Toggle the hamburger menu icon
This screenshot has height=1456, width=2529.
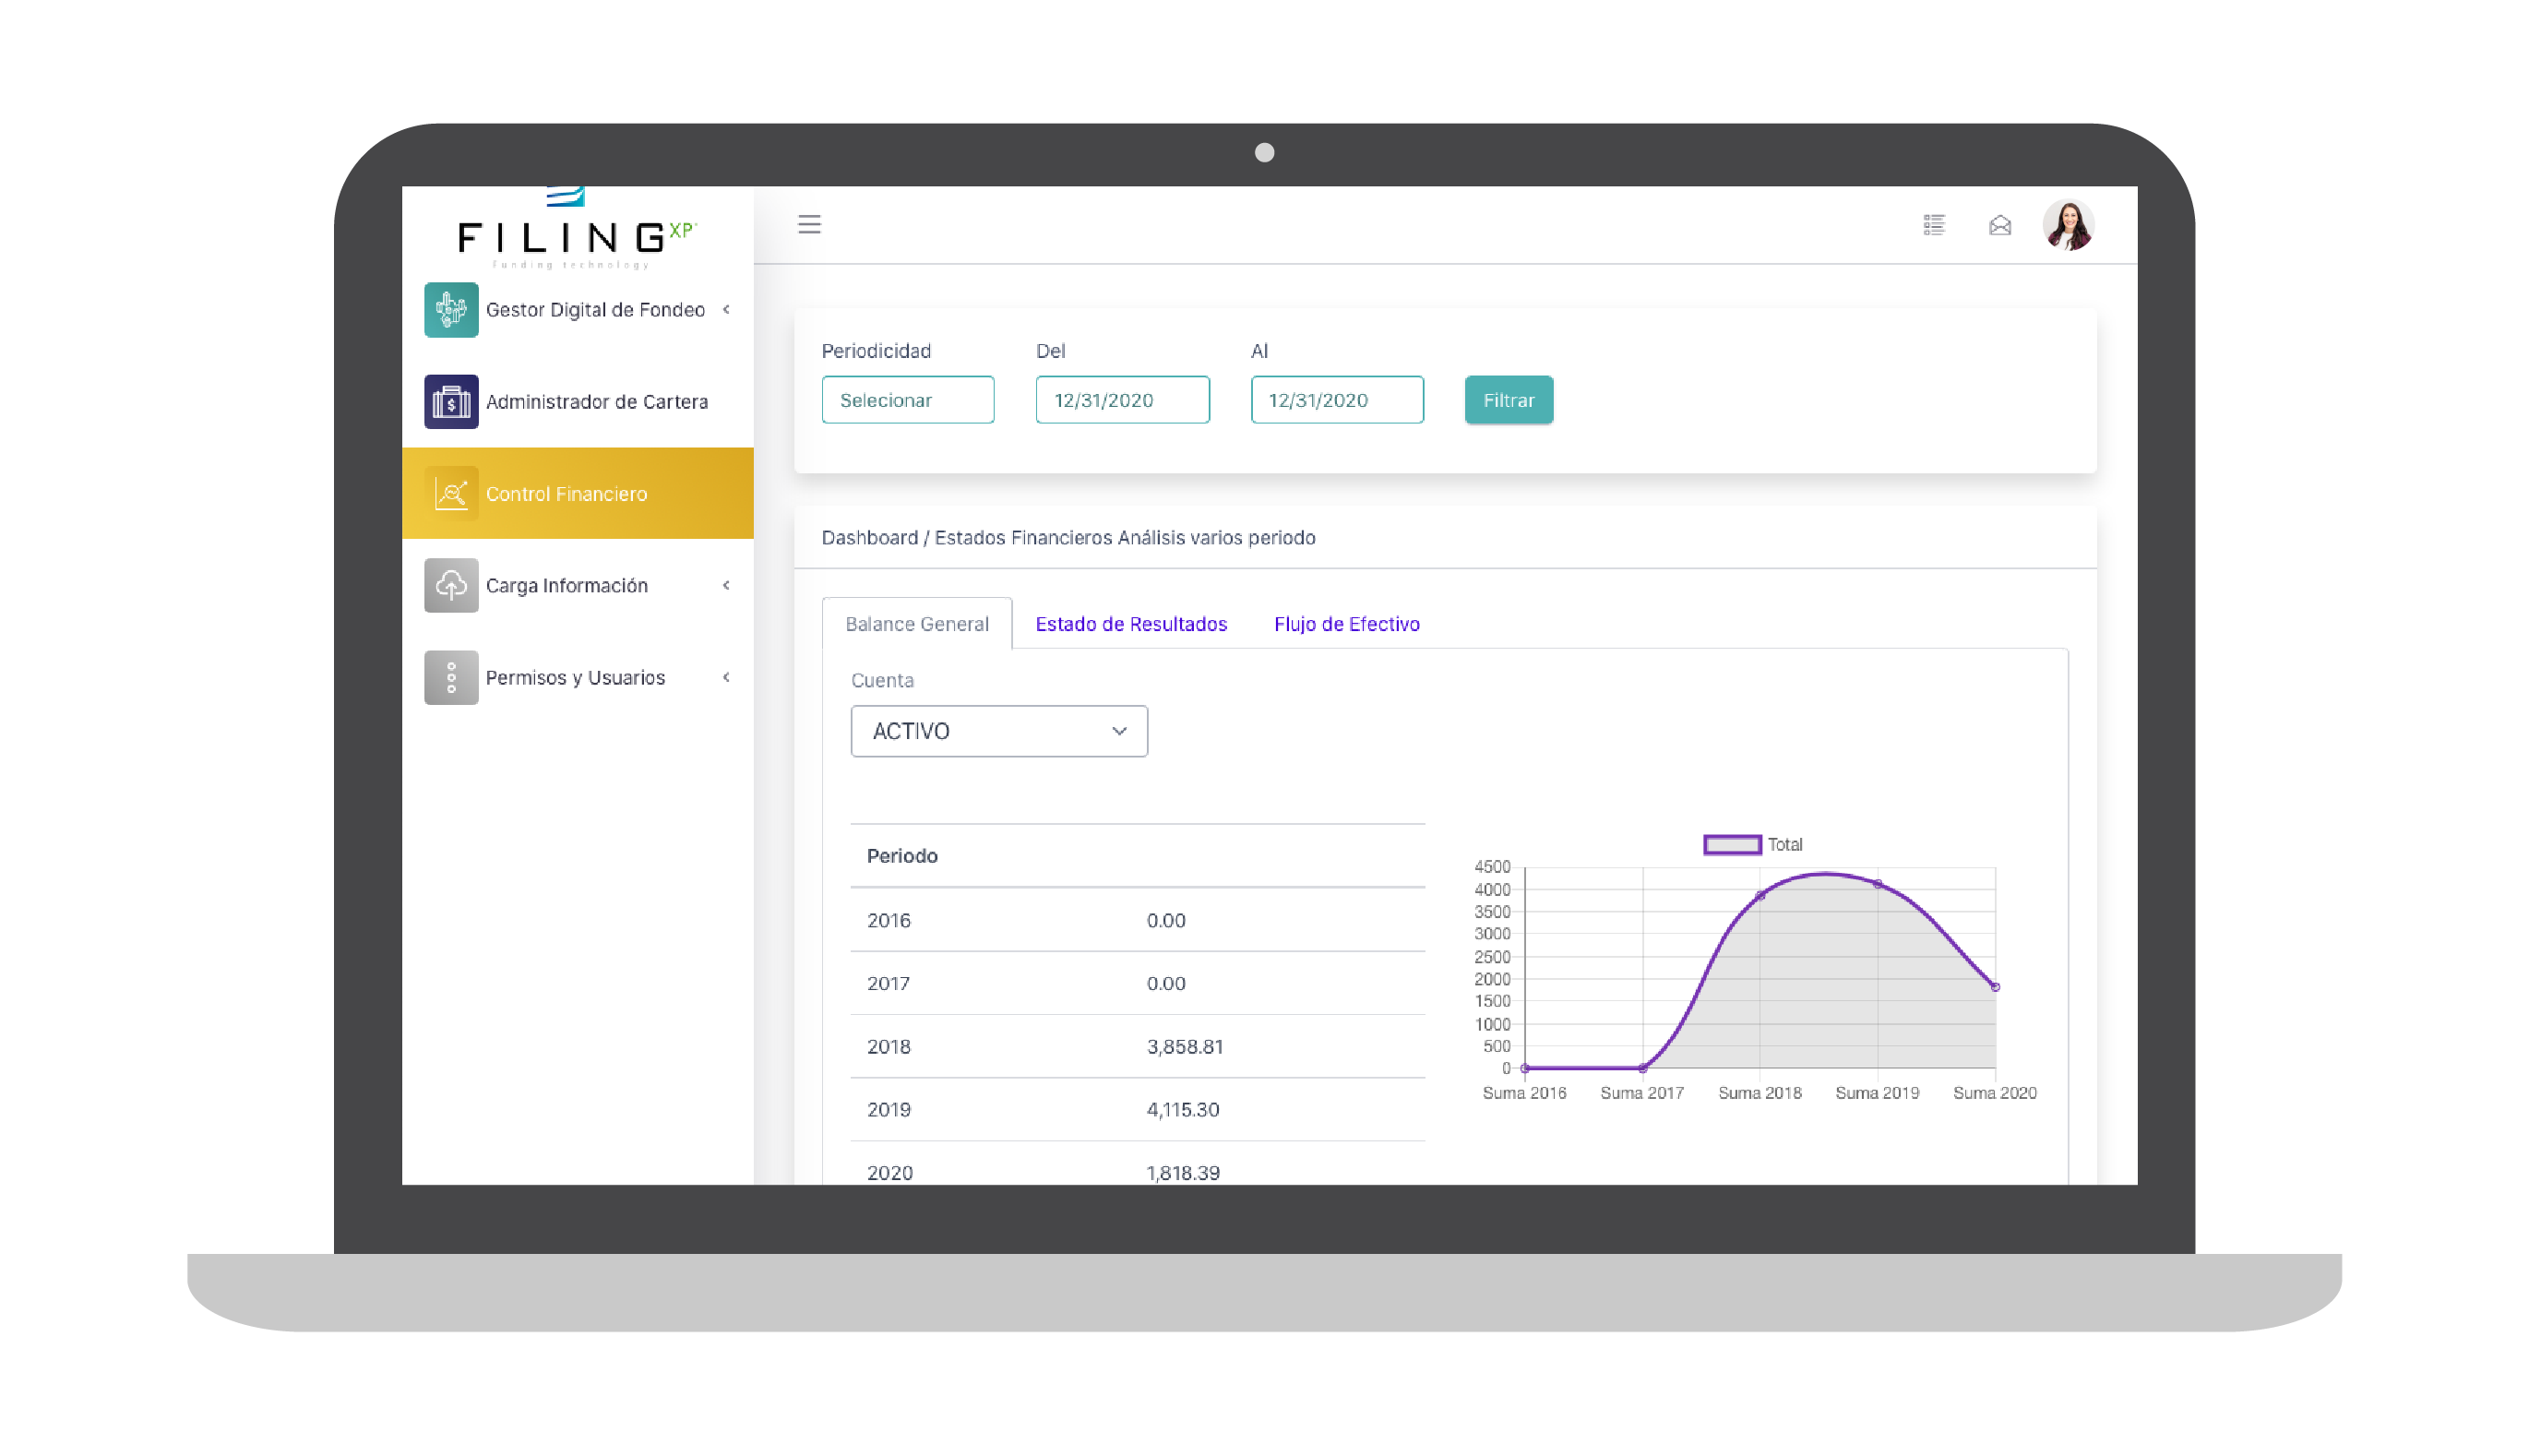click(809, 225)
